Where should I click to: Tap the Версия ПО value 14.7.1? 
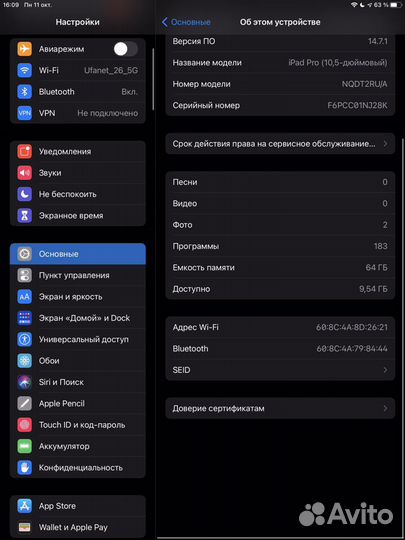point(378,41)
